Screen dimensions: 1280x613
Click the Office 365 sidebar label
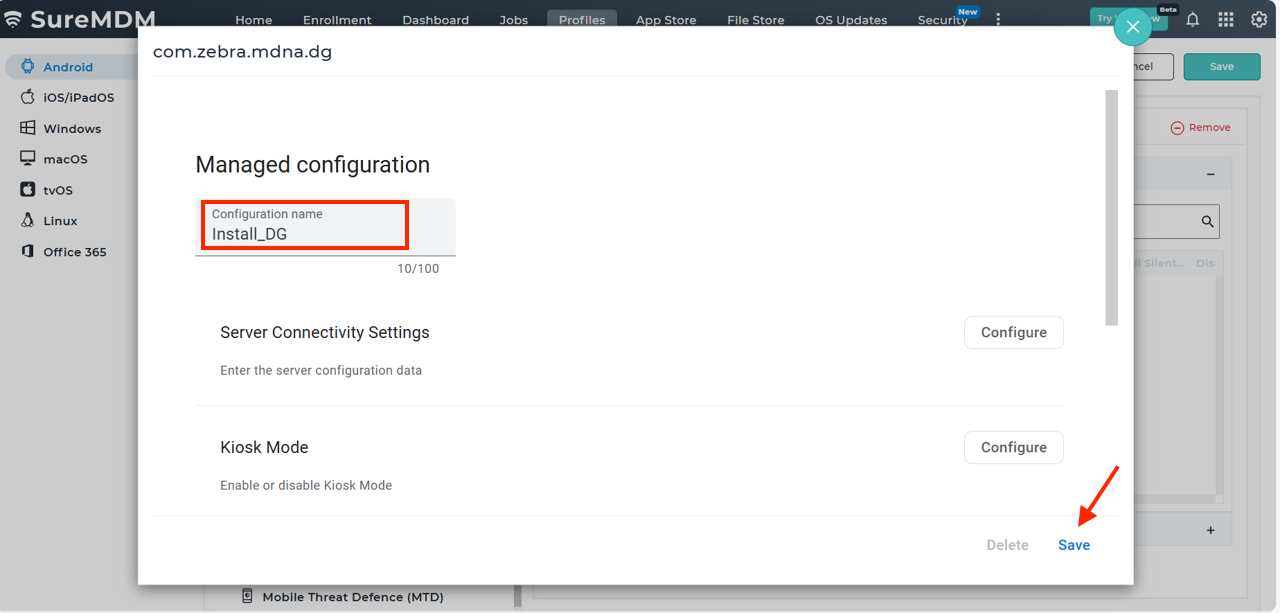(75, 252)
